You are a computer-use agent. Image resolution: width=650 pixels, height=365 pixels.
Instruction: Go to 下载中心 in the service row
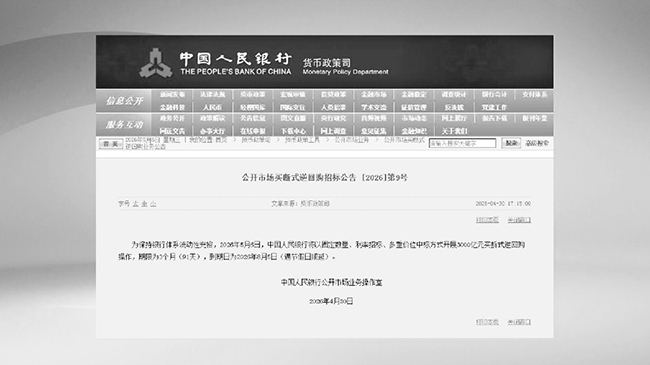(293, 131)
